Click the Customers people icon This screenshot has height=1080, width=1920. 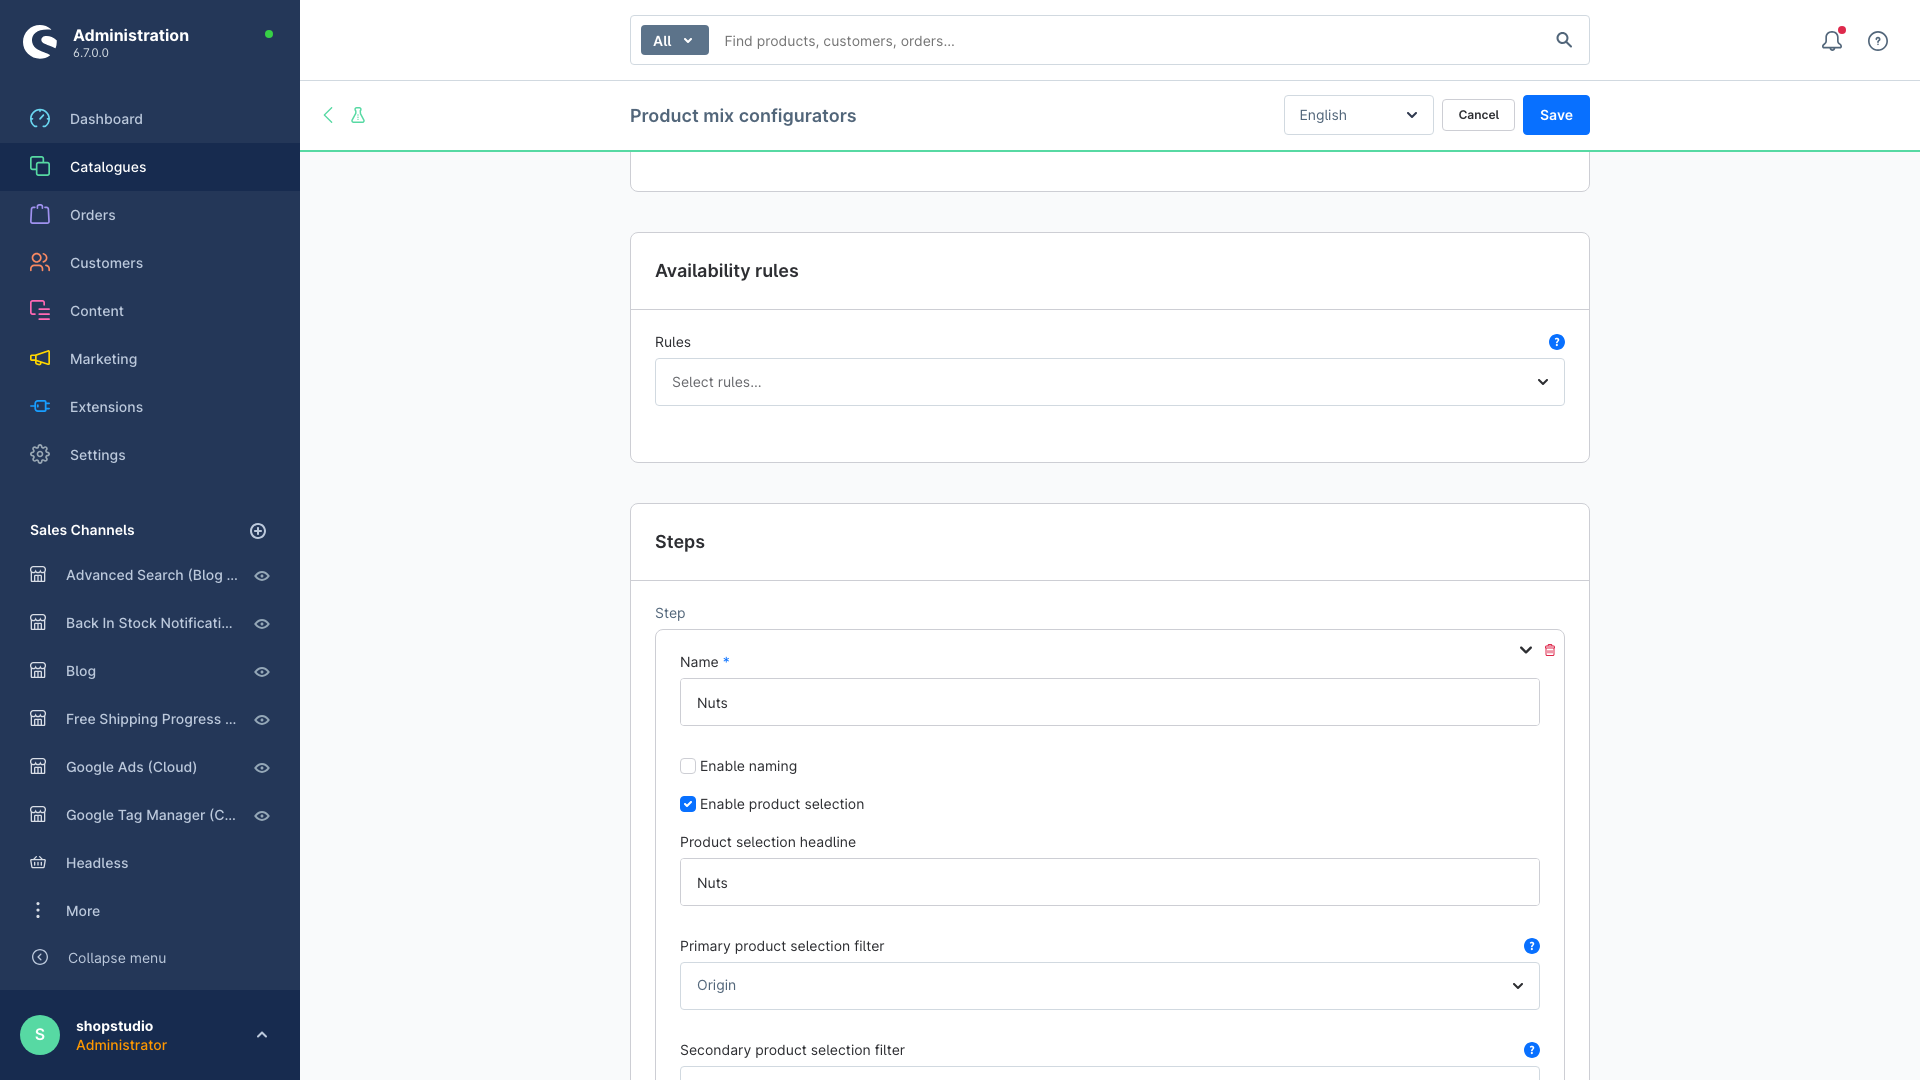pos(40,263)
